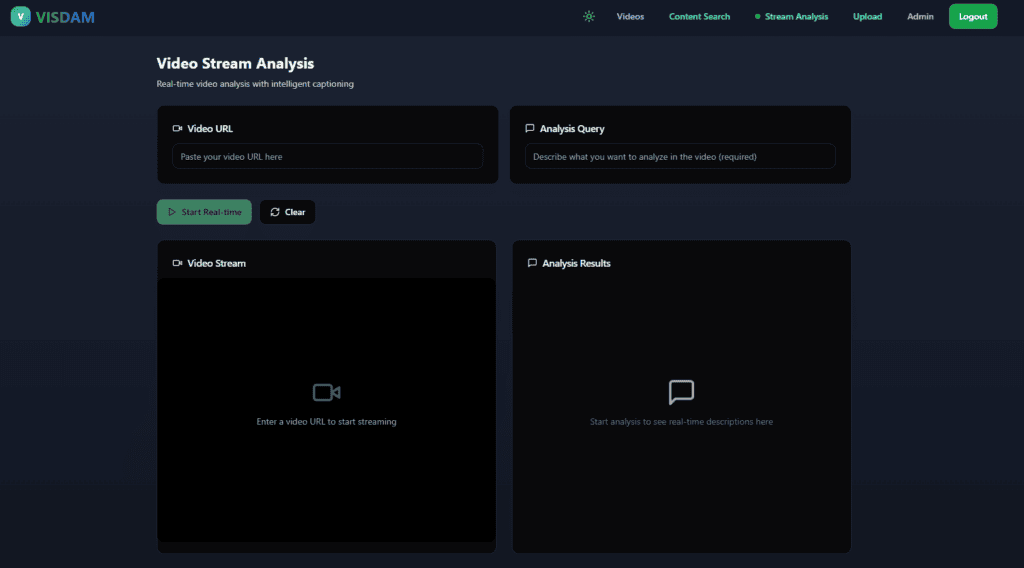Click the camera icon in Video Stream header
1024x568 pixels.
[x=177, y=263]
